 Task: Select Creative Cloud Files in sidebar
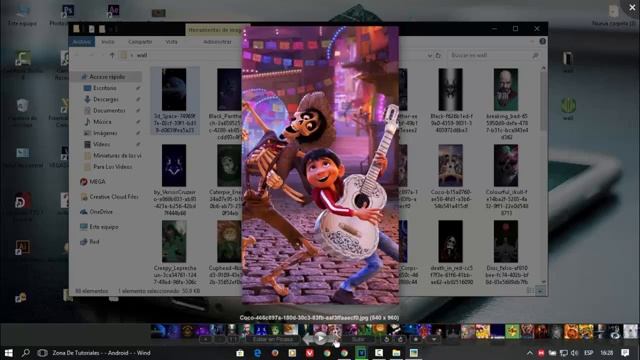tap(113, 197)
